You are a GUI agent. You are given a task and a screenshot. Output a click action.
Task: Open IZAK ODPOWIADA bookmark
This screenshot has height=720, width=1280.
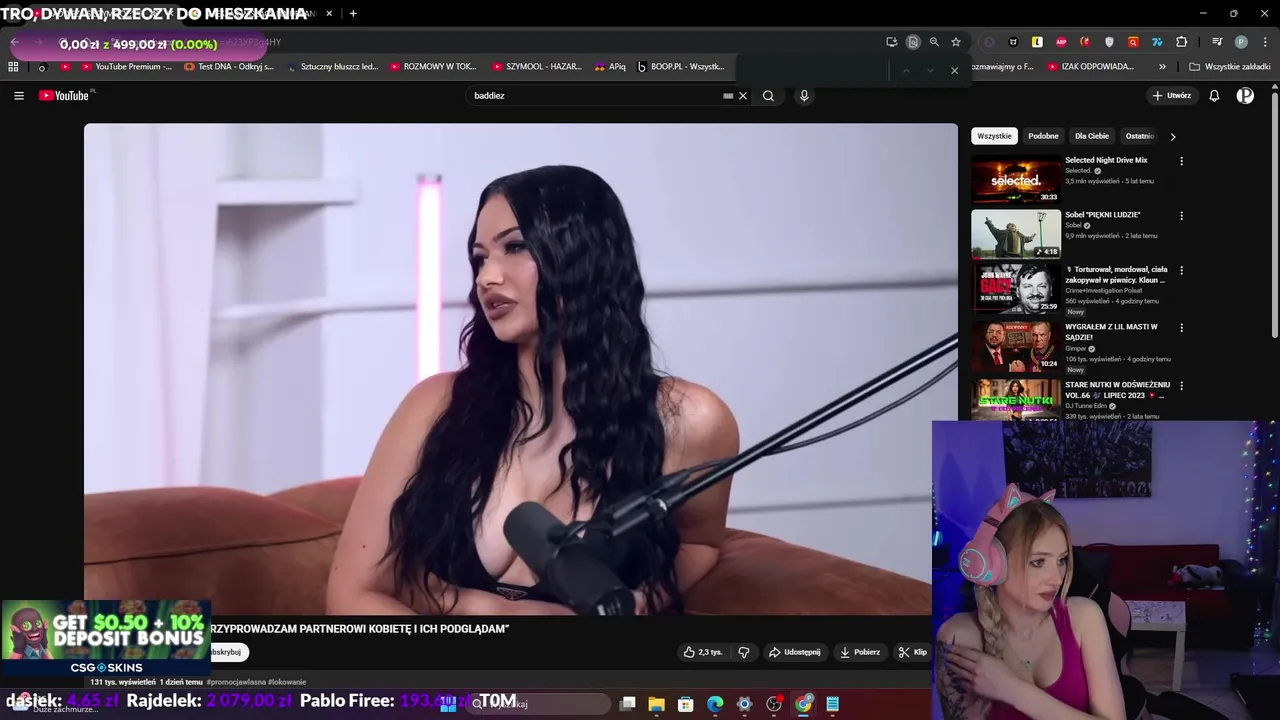(x=1091, y=67)
